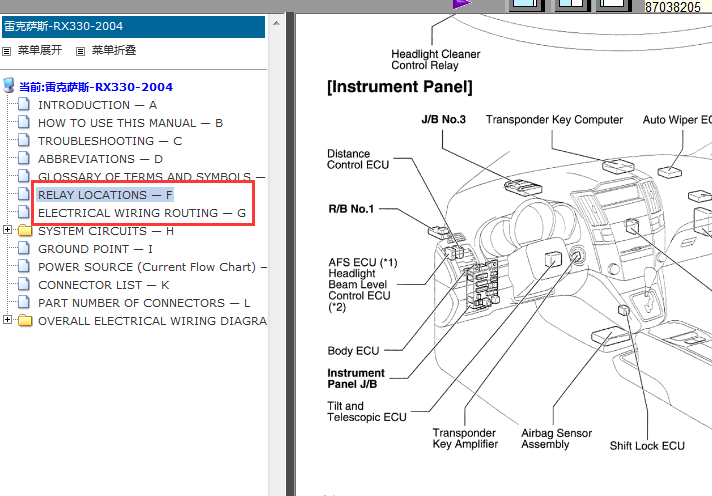
Task: Click the purple arrow toolbar icon
Action: coord(462,4)
